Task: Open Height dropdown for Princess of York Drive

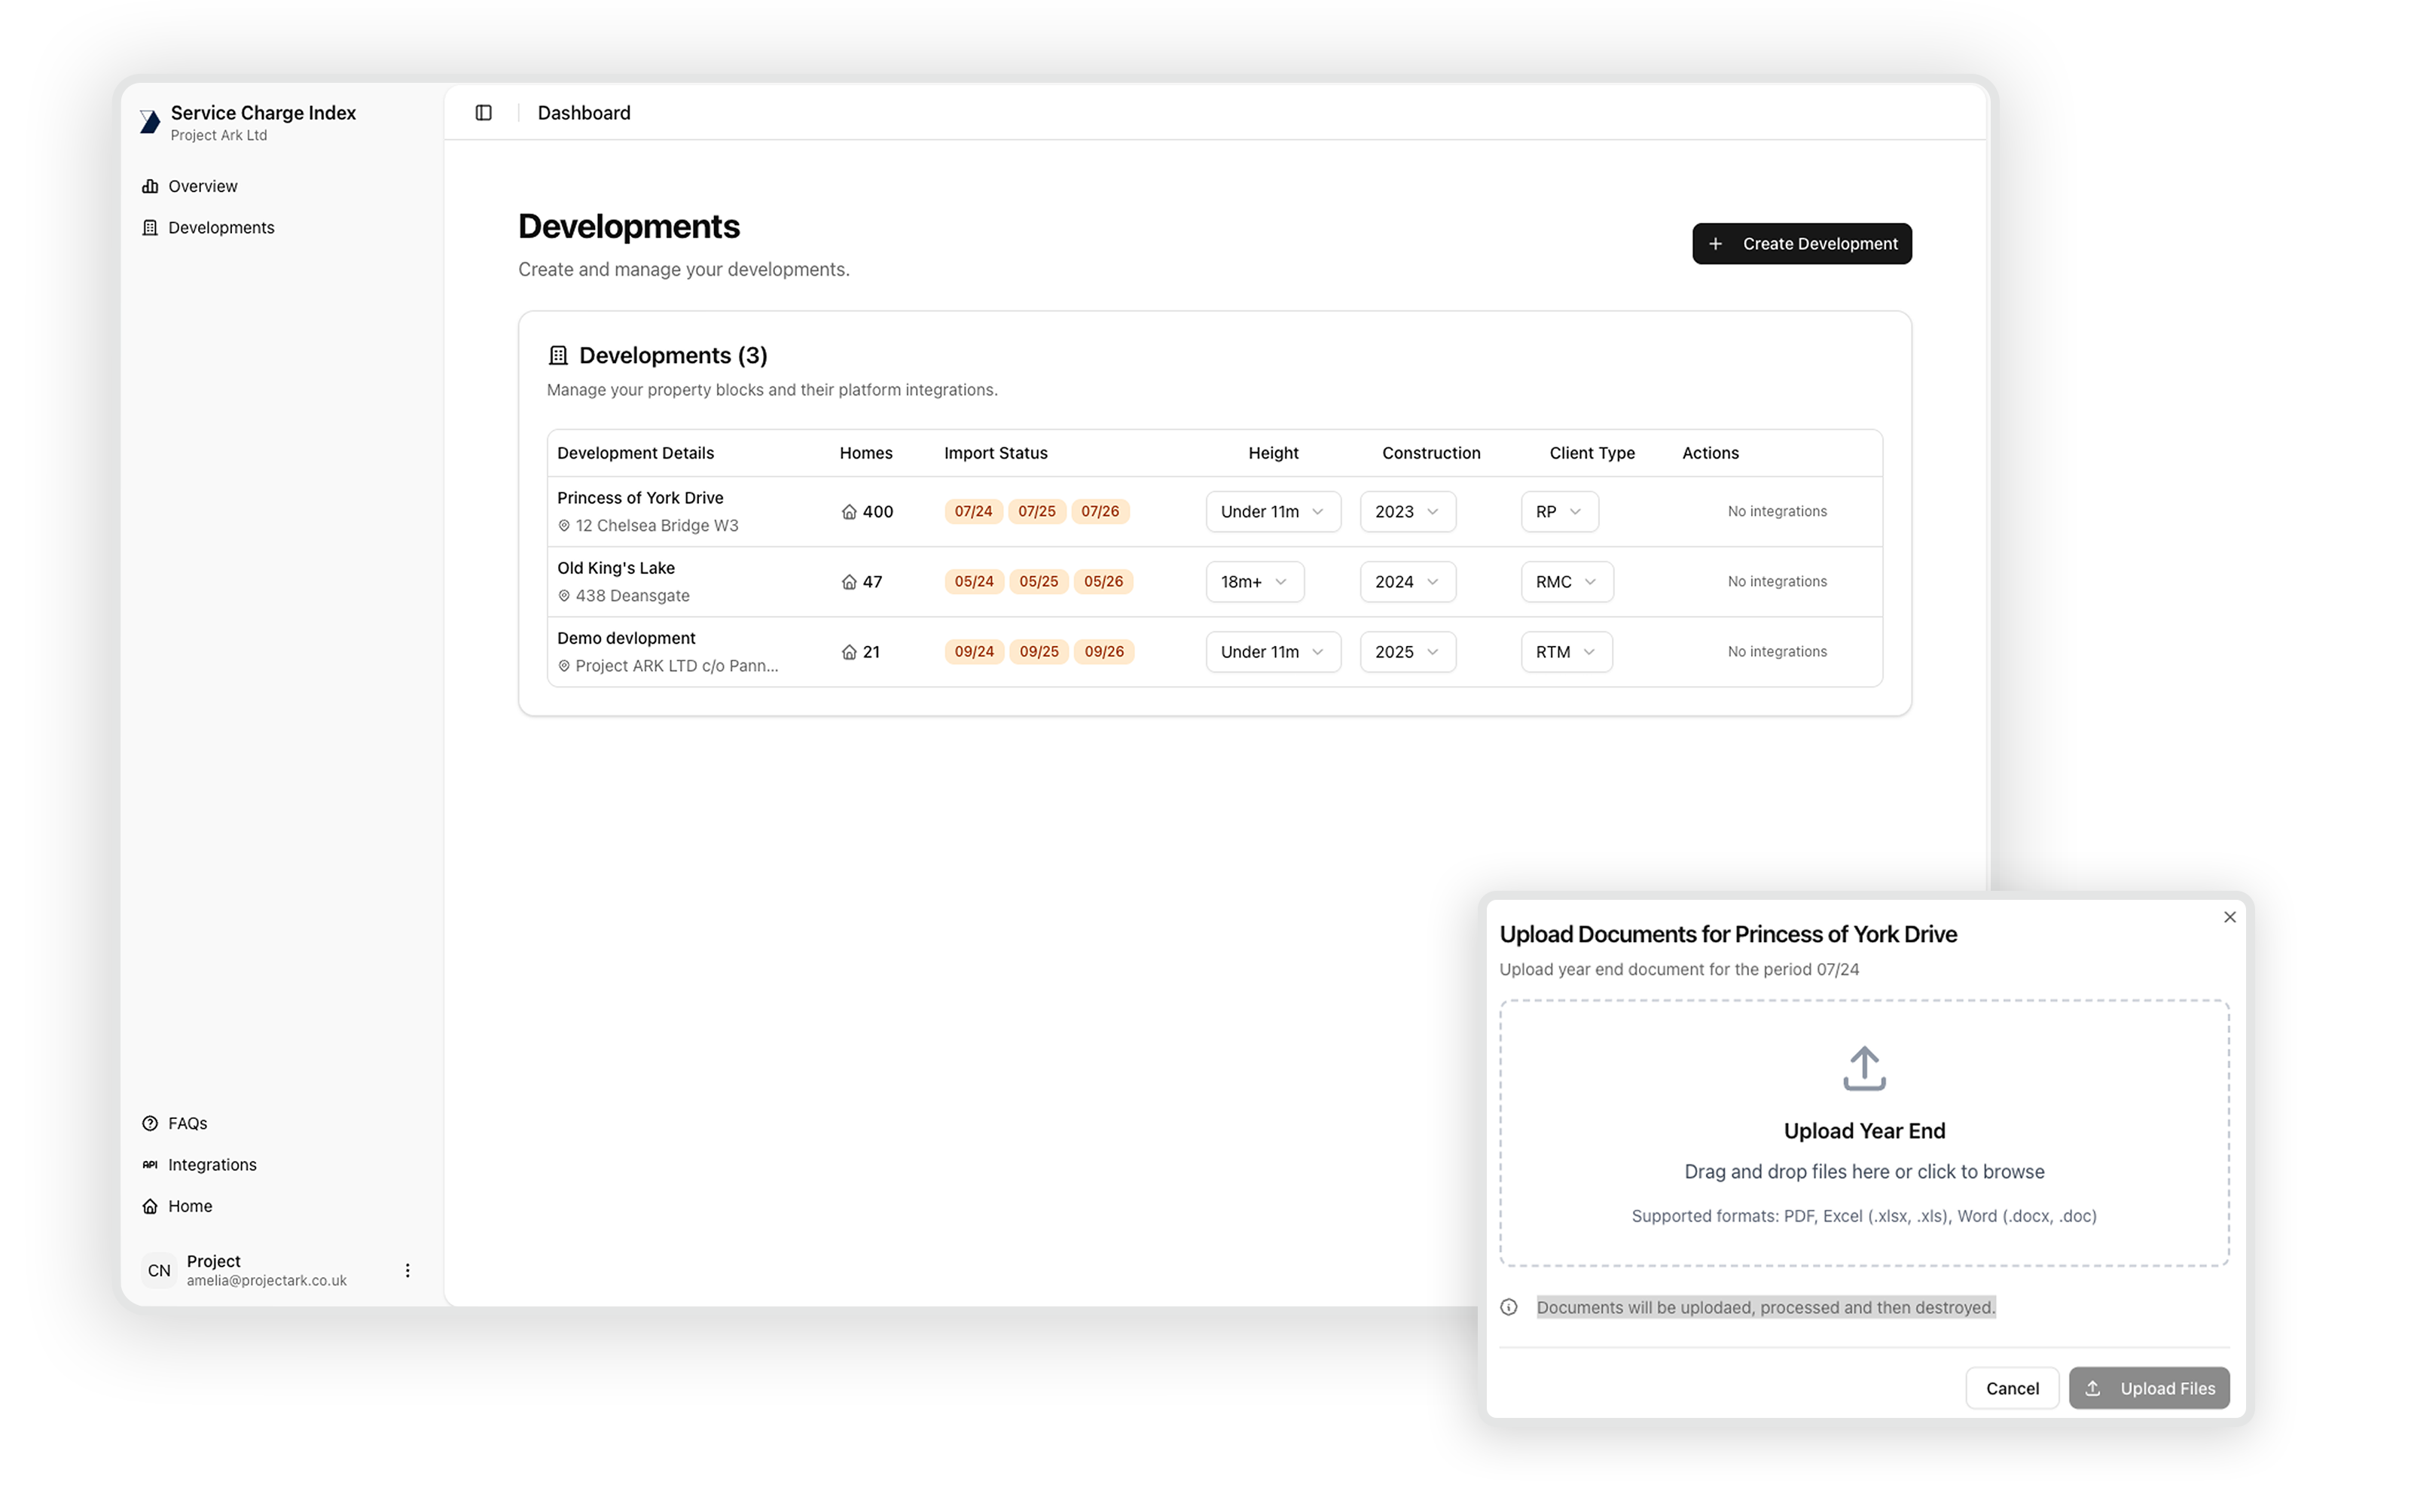Action: pyautogui.click(x=1272, y=512)
